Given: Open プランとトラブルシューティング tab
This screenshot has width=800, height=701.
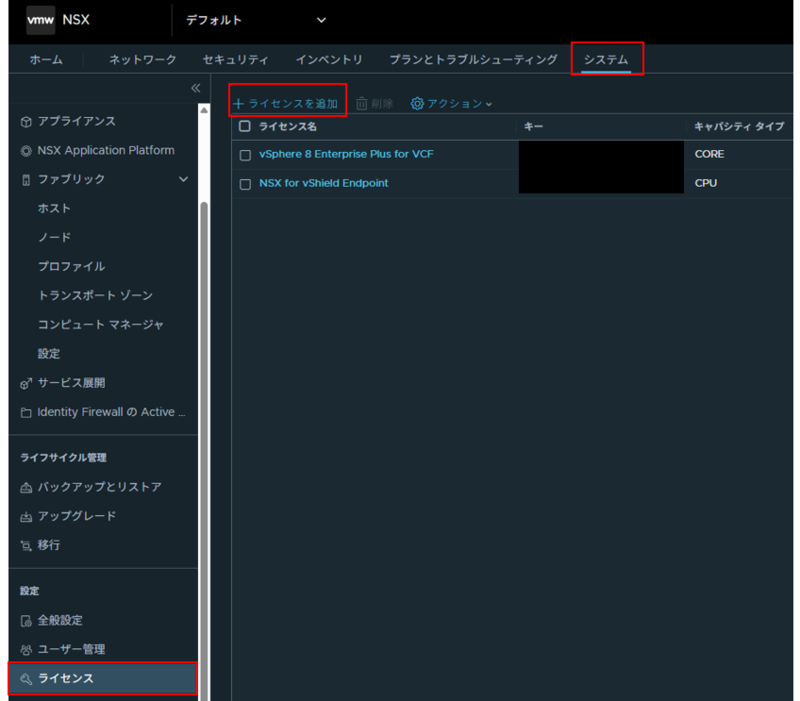Looking at the screenshot, I should [473, 60].
